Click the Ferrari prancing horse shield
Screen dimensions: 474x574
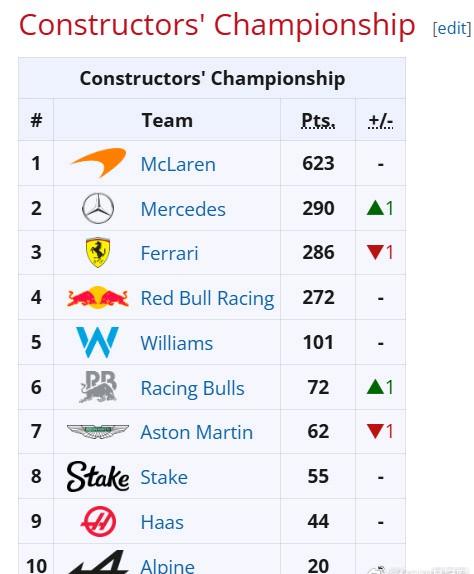pyautogui.click(x=98, y=253)
